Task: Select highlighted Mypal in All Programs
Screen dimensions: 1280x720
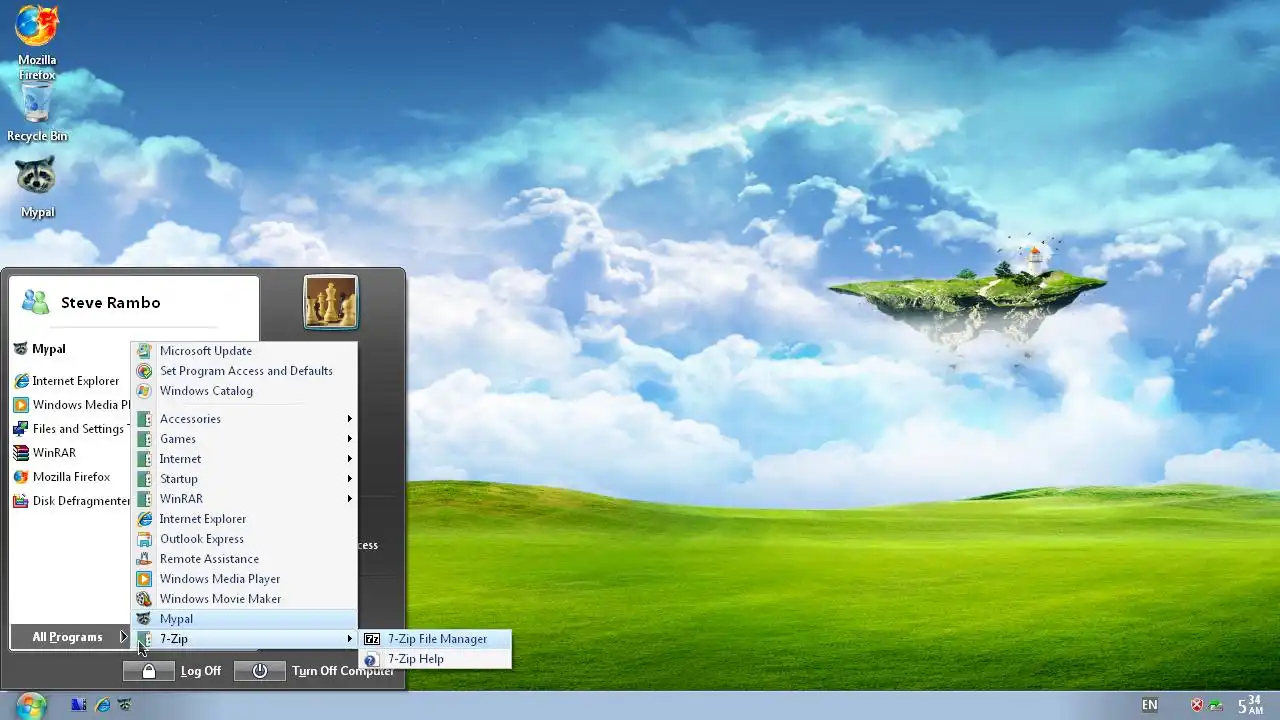Action: (x=245, y=619)
